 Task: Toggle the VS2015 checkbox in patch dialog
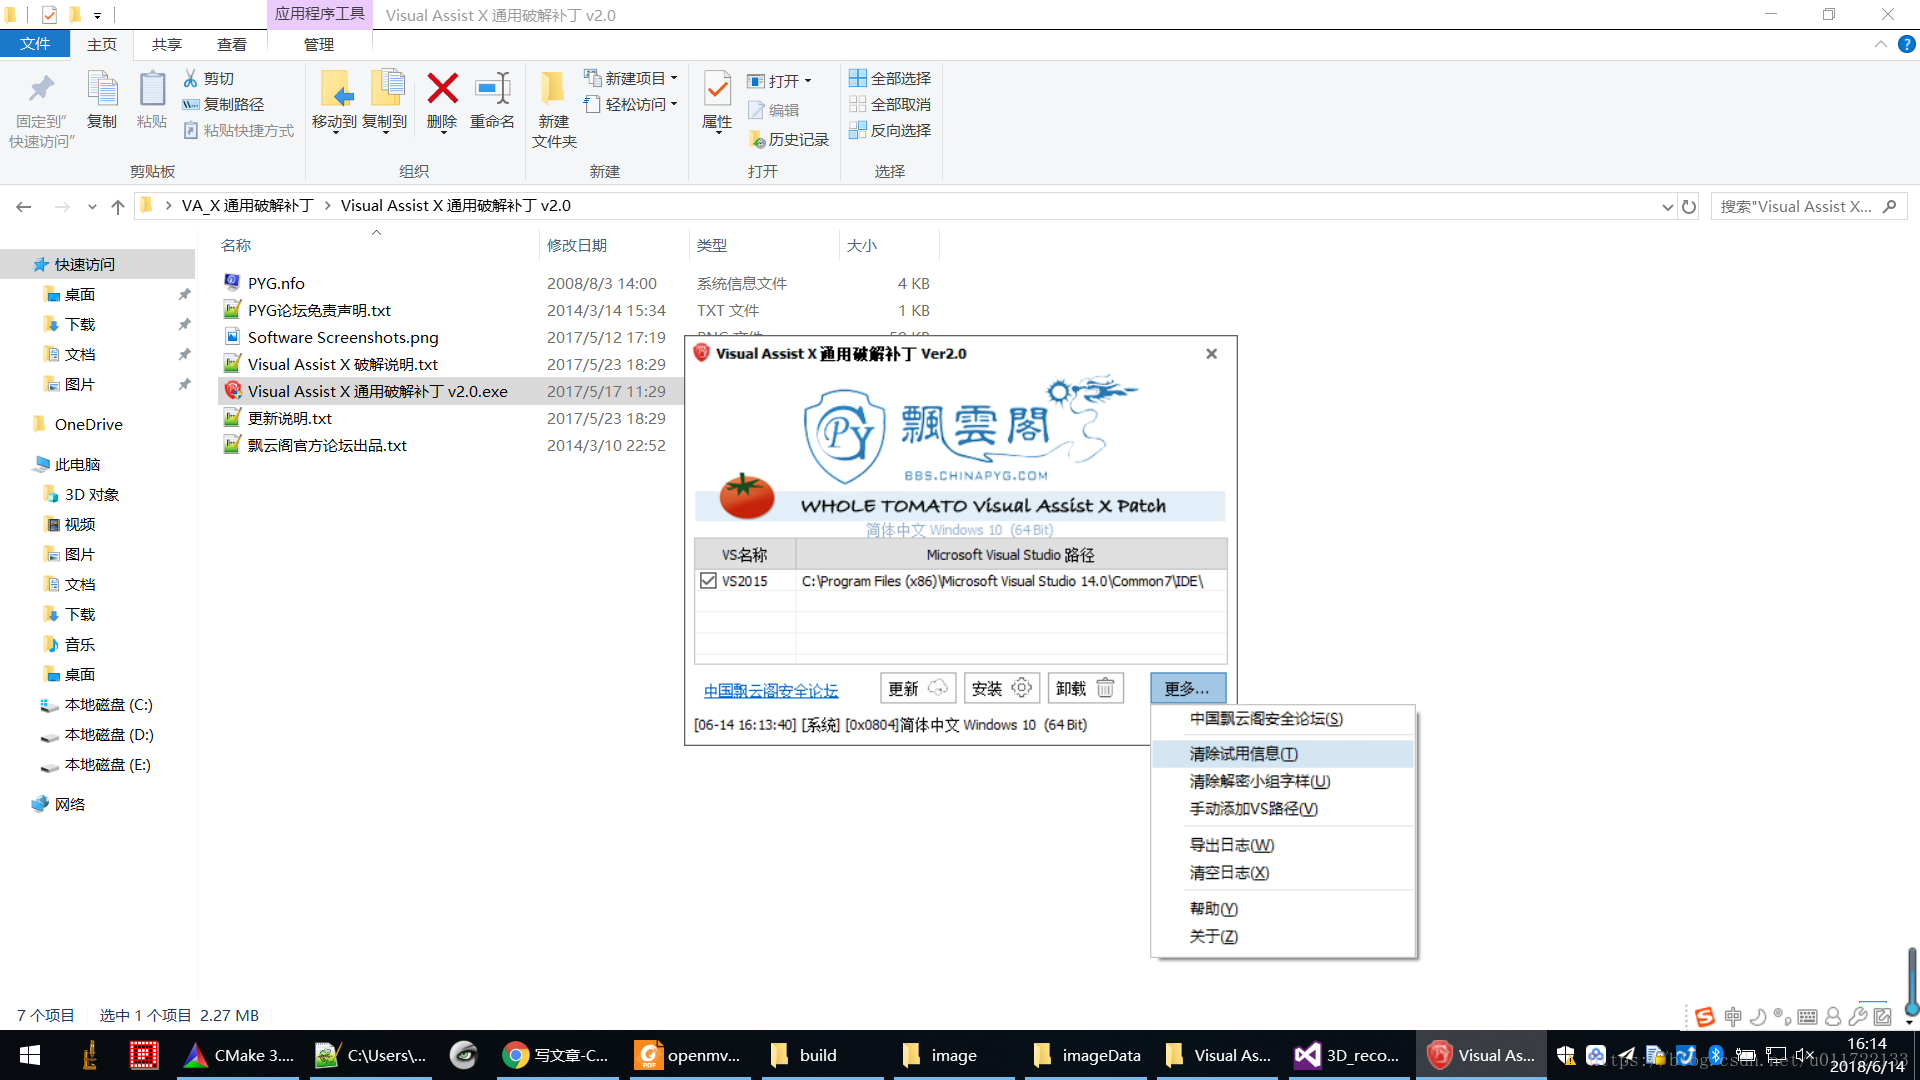(708, 580)
